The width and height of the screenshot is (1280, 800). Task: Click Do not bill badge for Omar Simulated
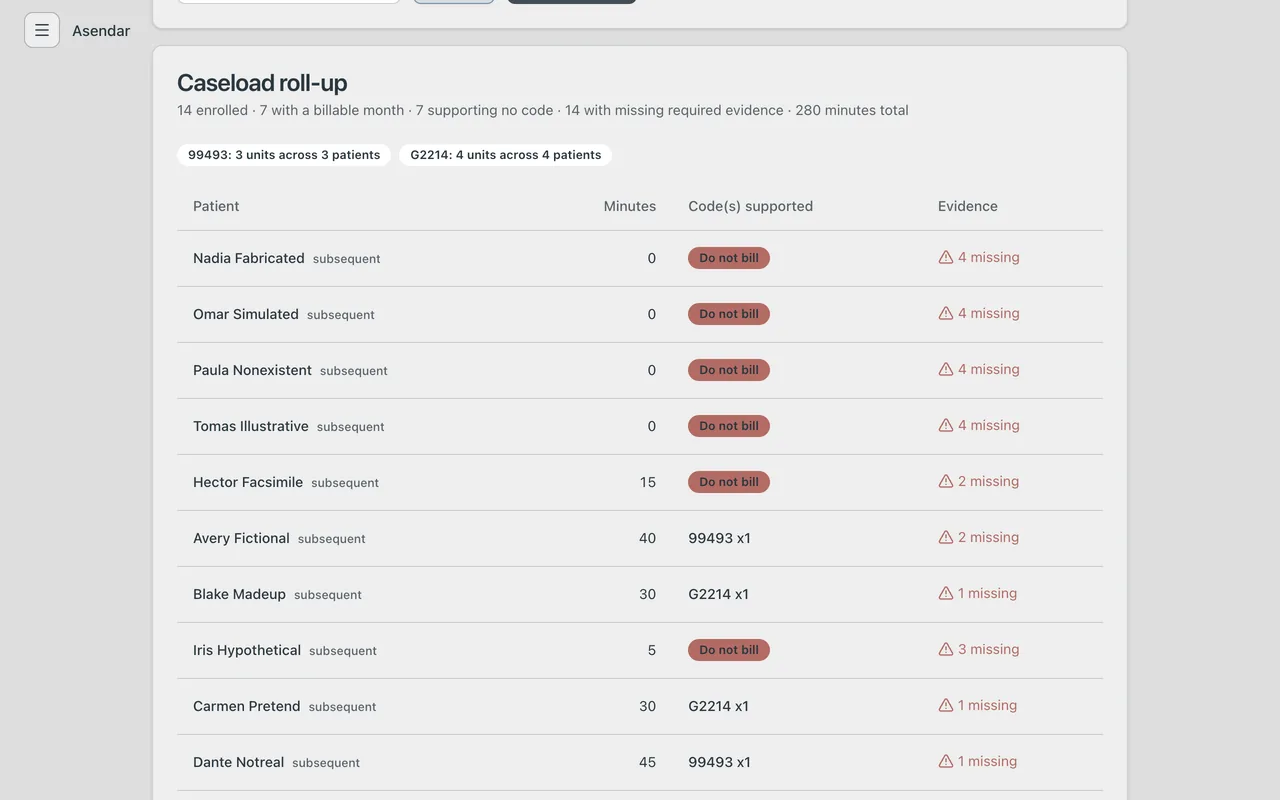click(729, 314)
